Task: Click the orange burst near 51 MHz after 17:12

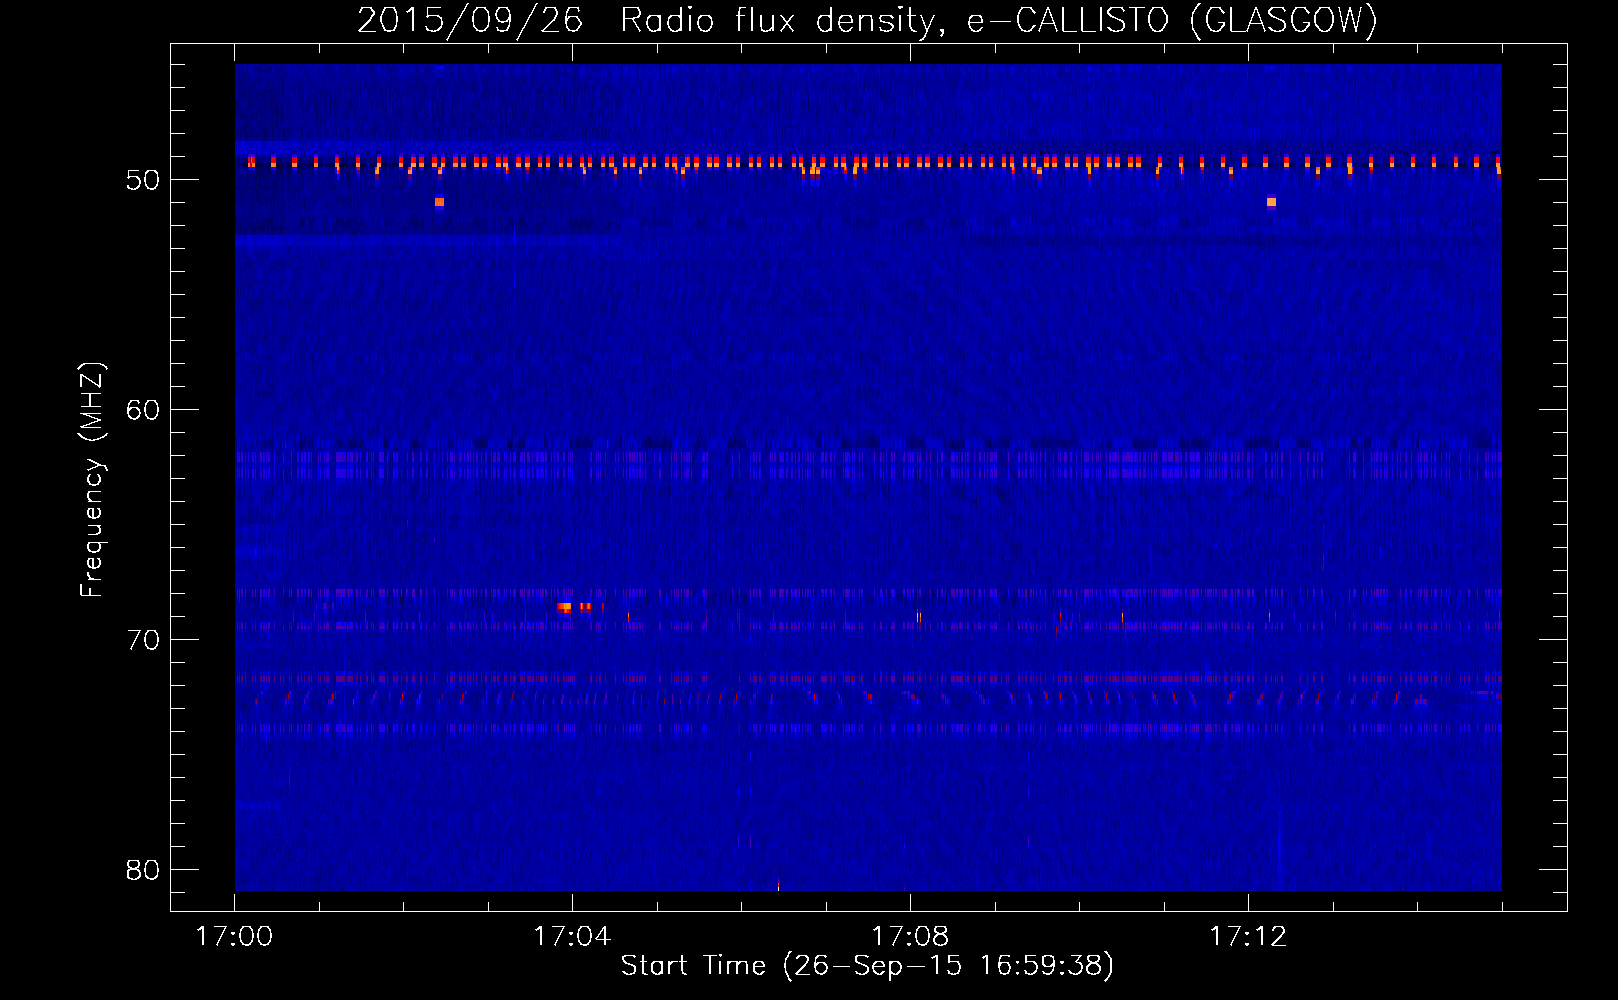Action: [1271, 202]
